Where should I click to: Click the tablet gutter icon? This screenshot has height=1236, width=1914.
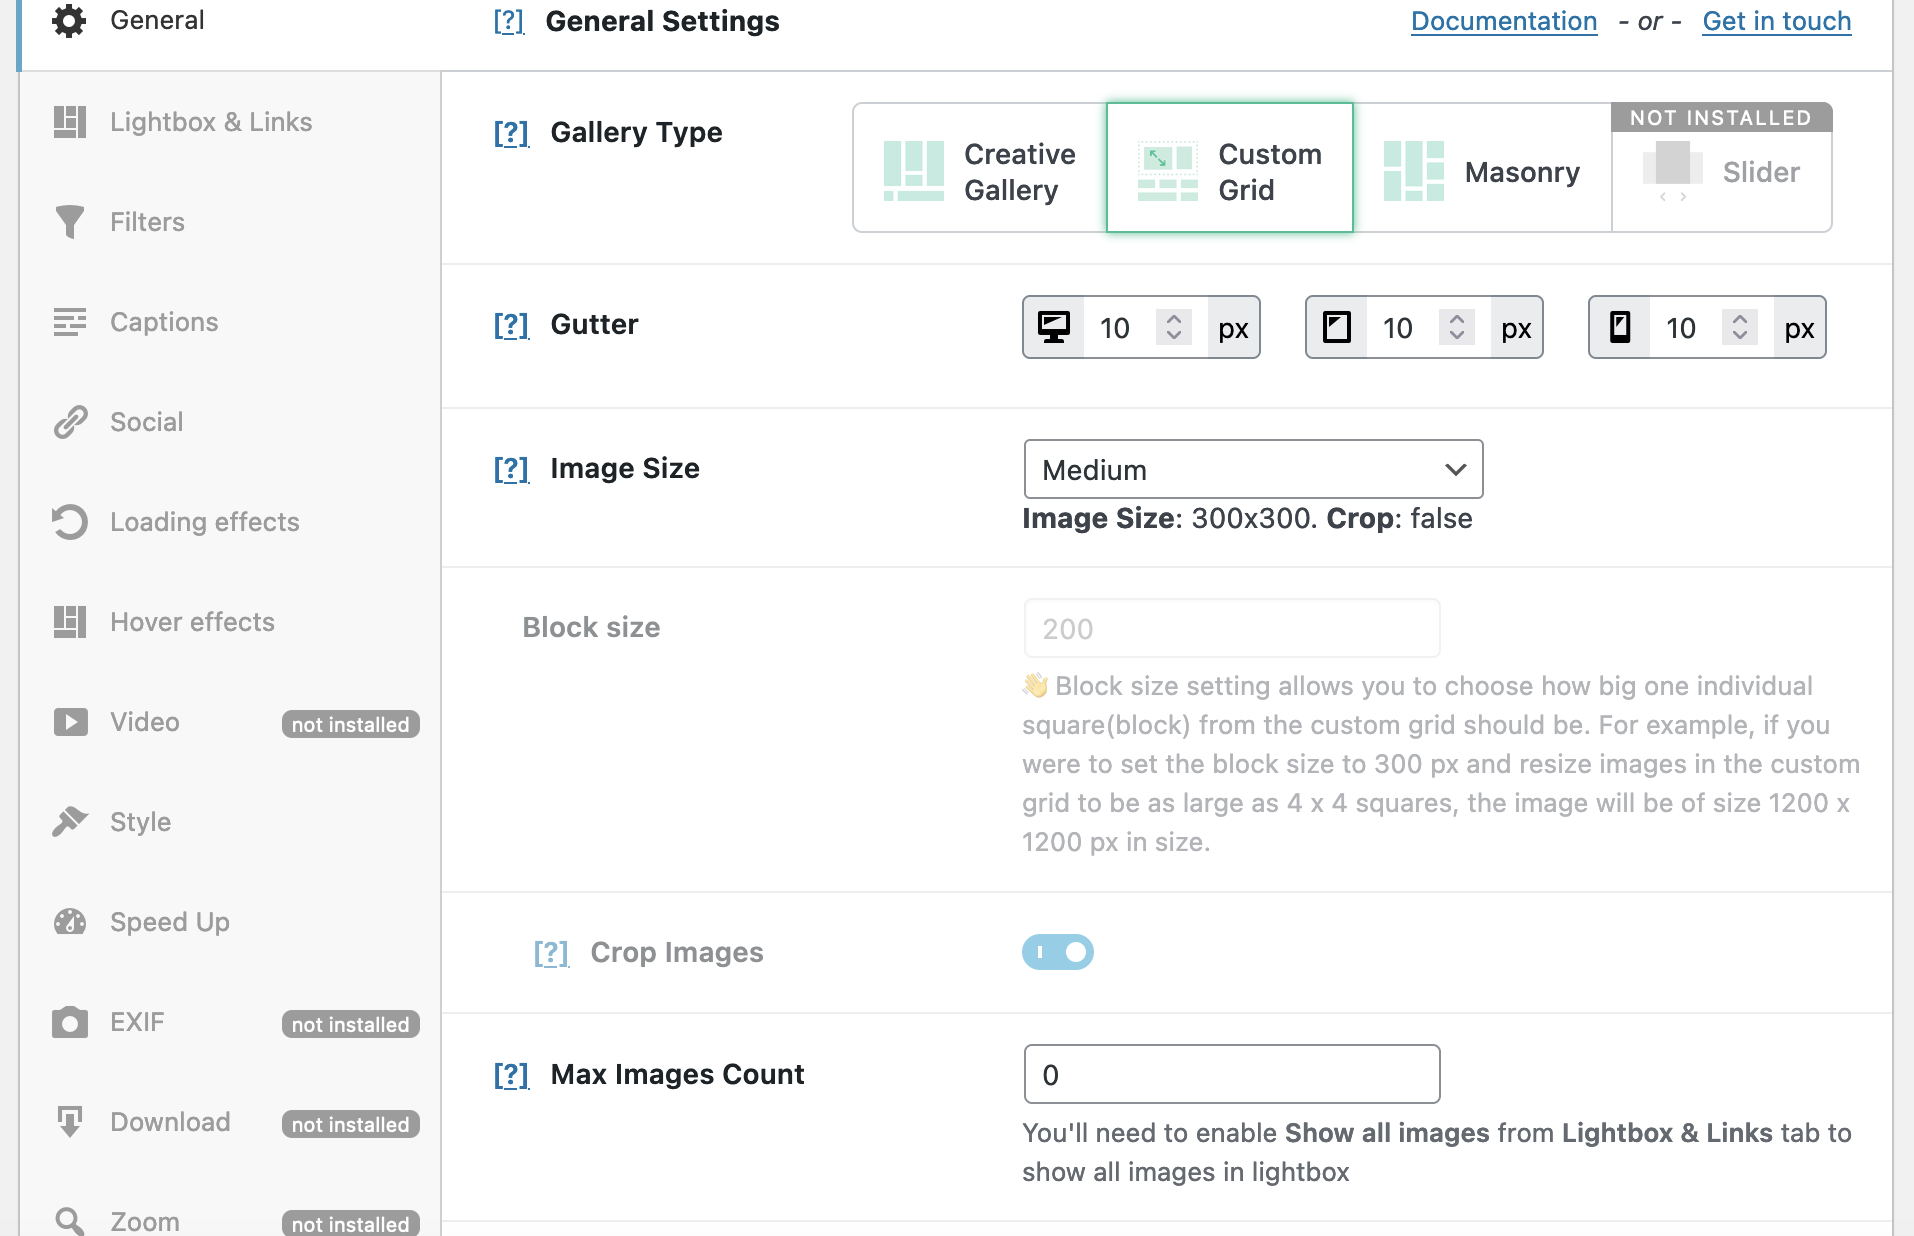(1336, 327)
